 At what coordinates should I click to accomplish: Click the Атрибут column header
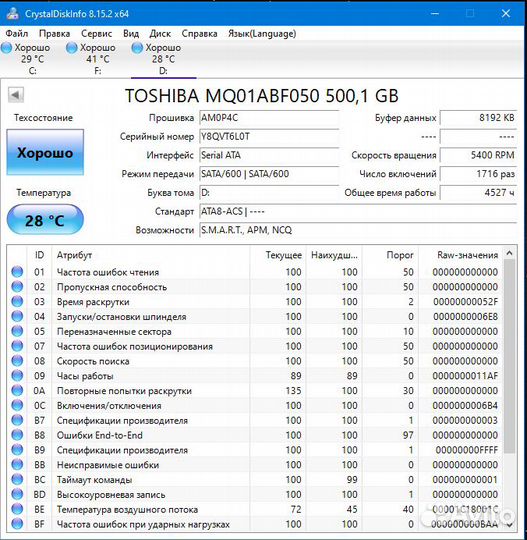[x=151, y=255]
